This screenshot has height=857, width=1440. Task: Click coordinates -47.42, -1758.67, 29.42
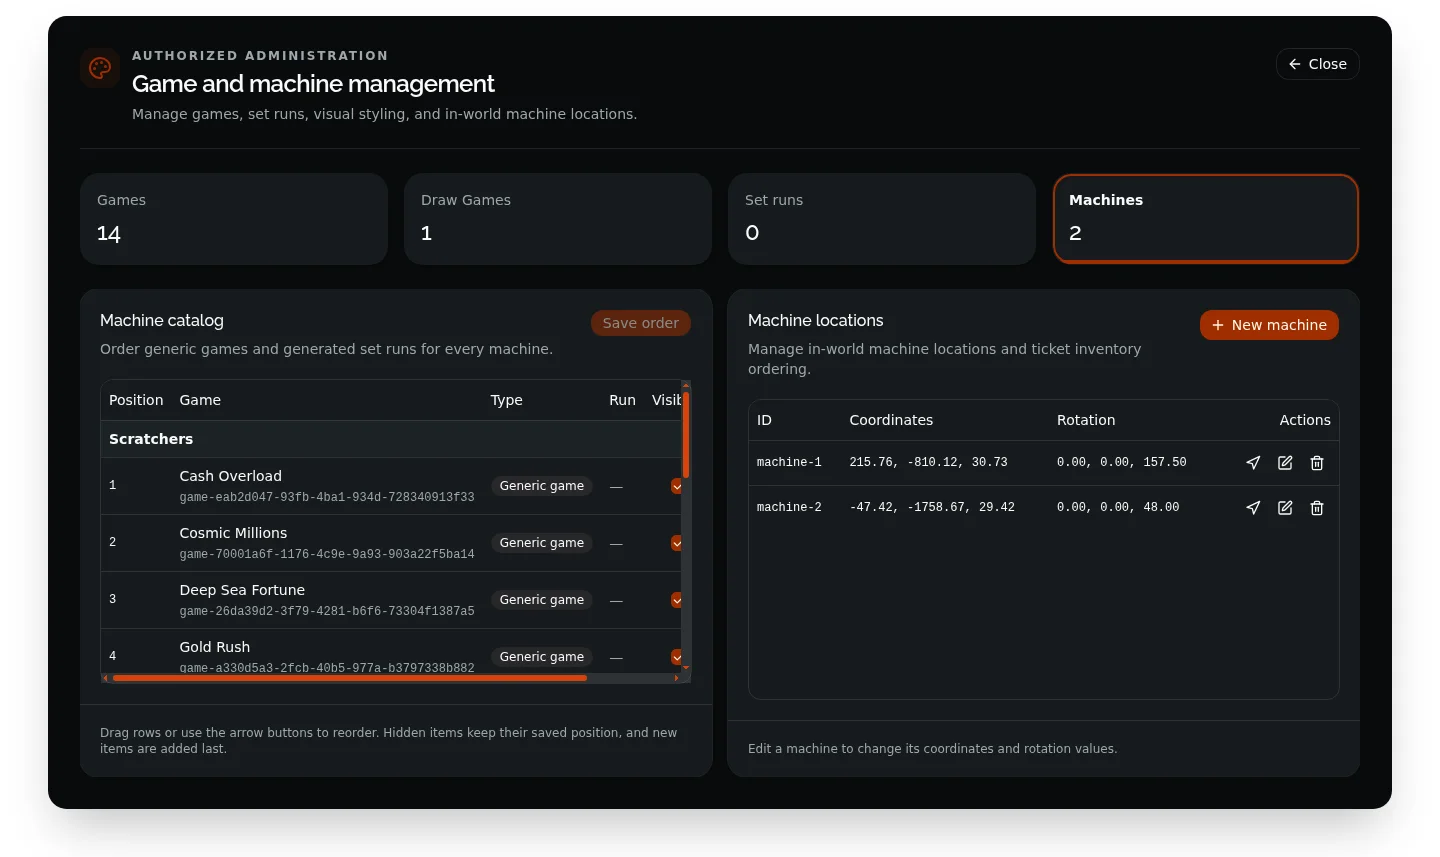click(x=932, y=508)
